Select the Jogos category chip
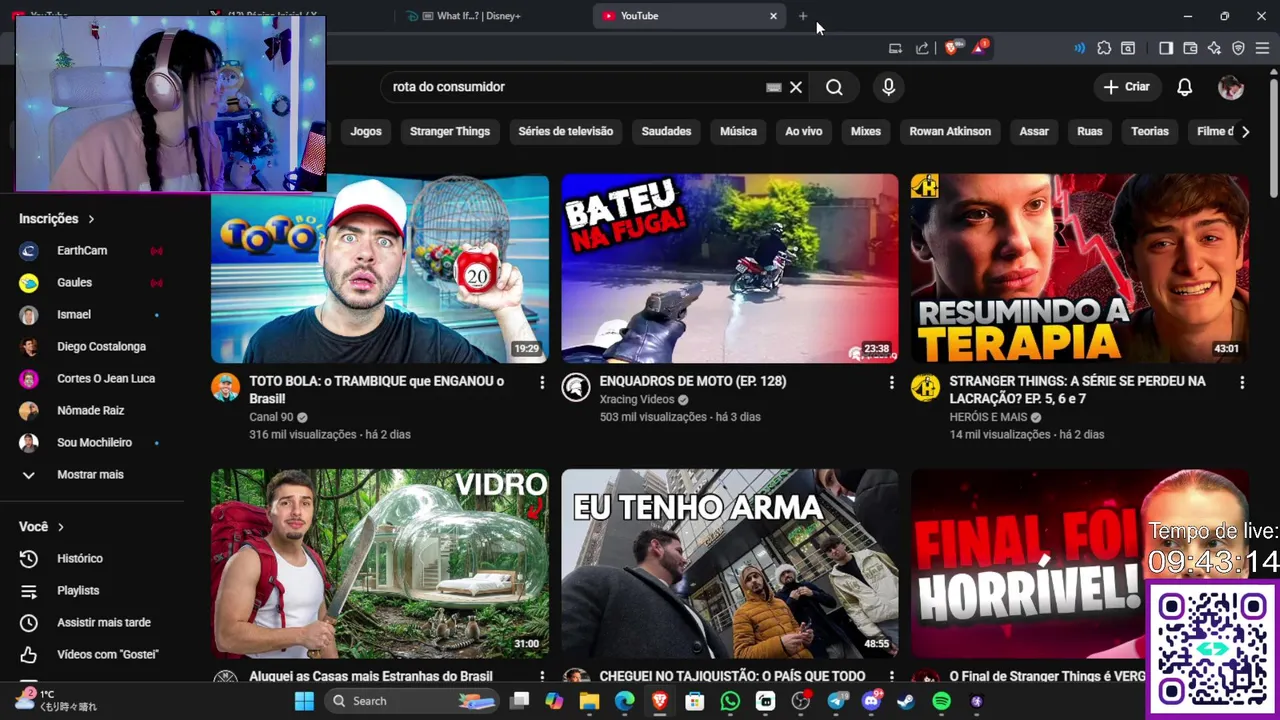 pos(366,131)
